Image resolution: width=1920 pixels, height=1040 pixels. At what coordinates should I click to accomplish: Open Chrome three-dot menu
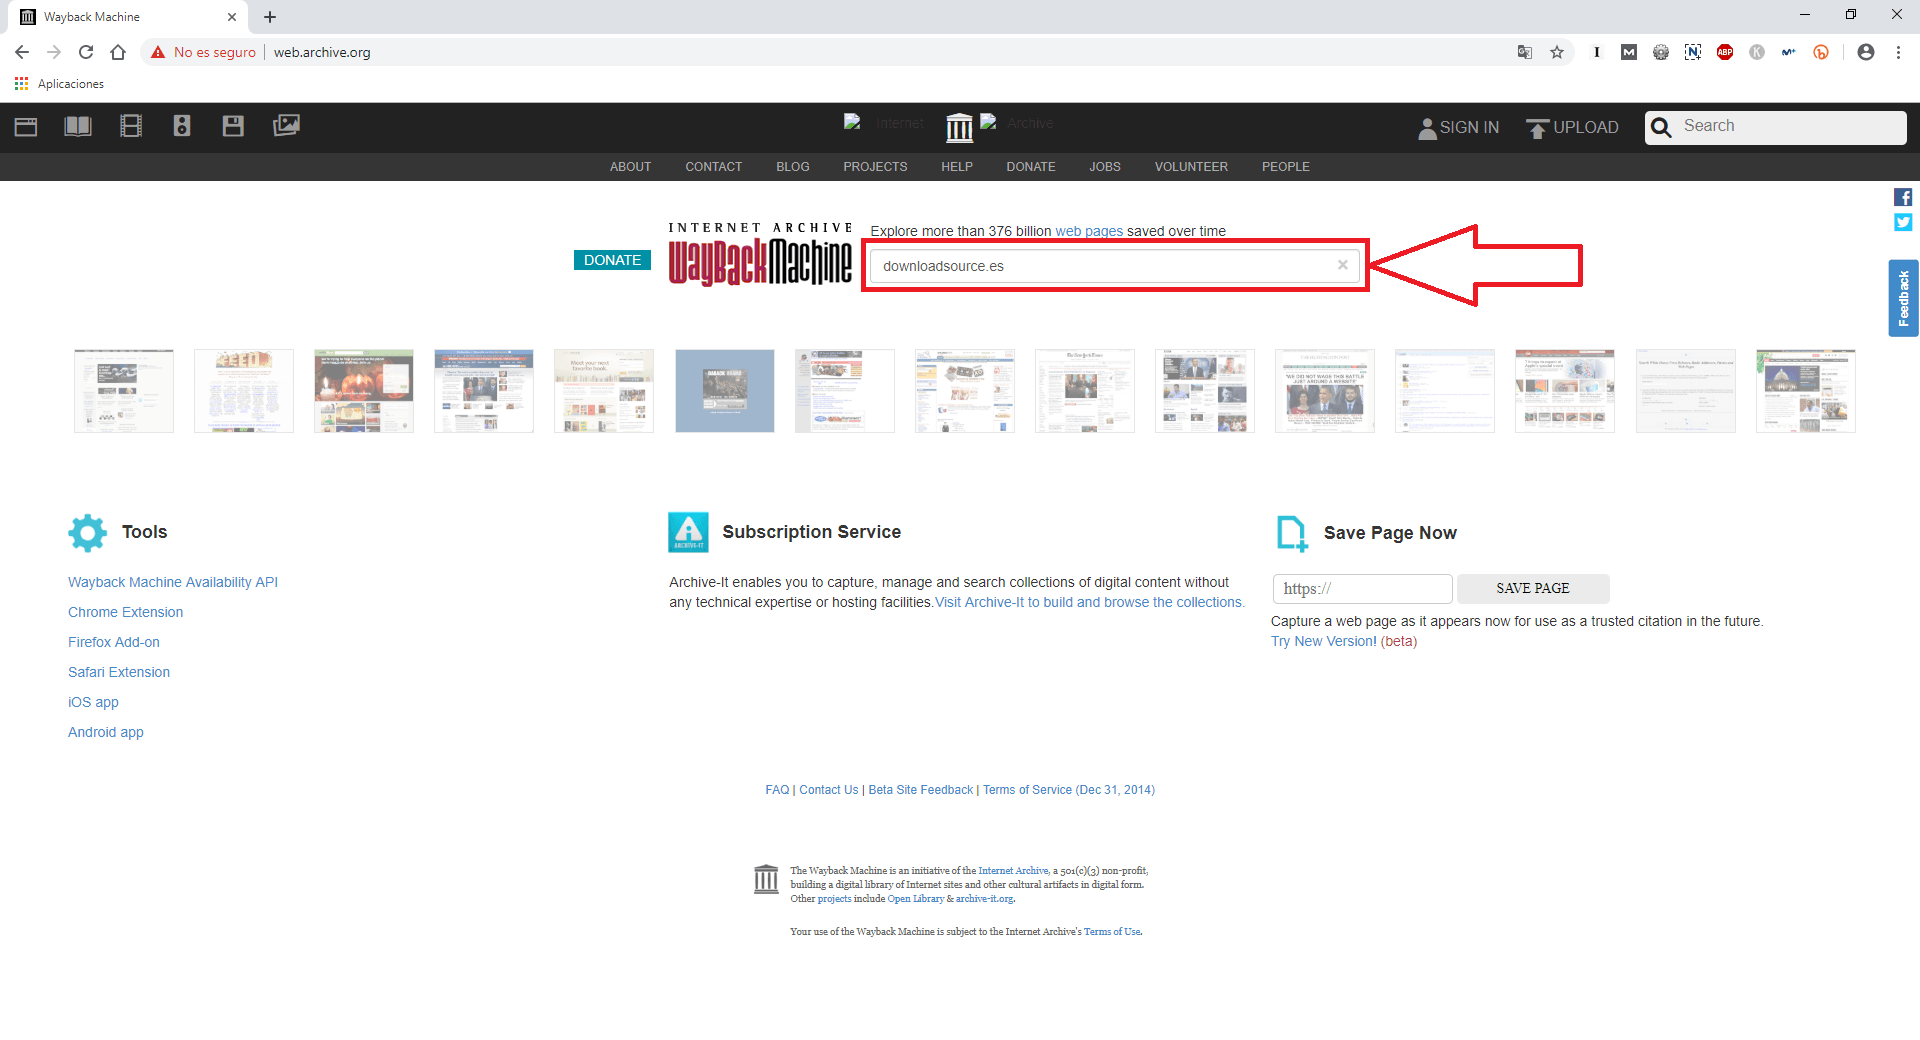(x=1898, y=52)
